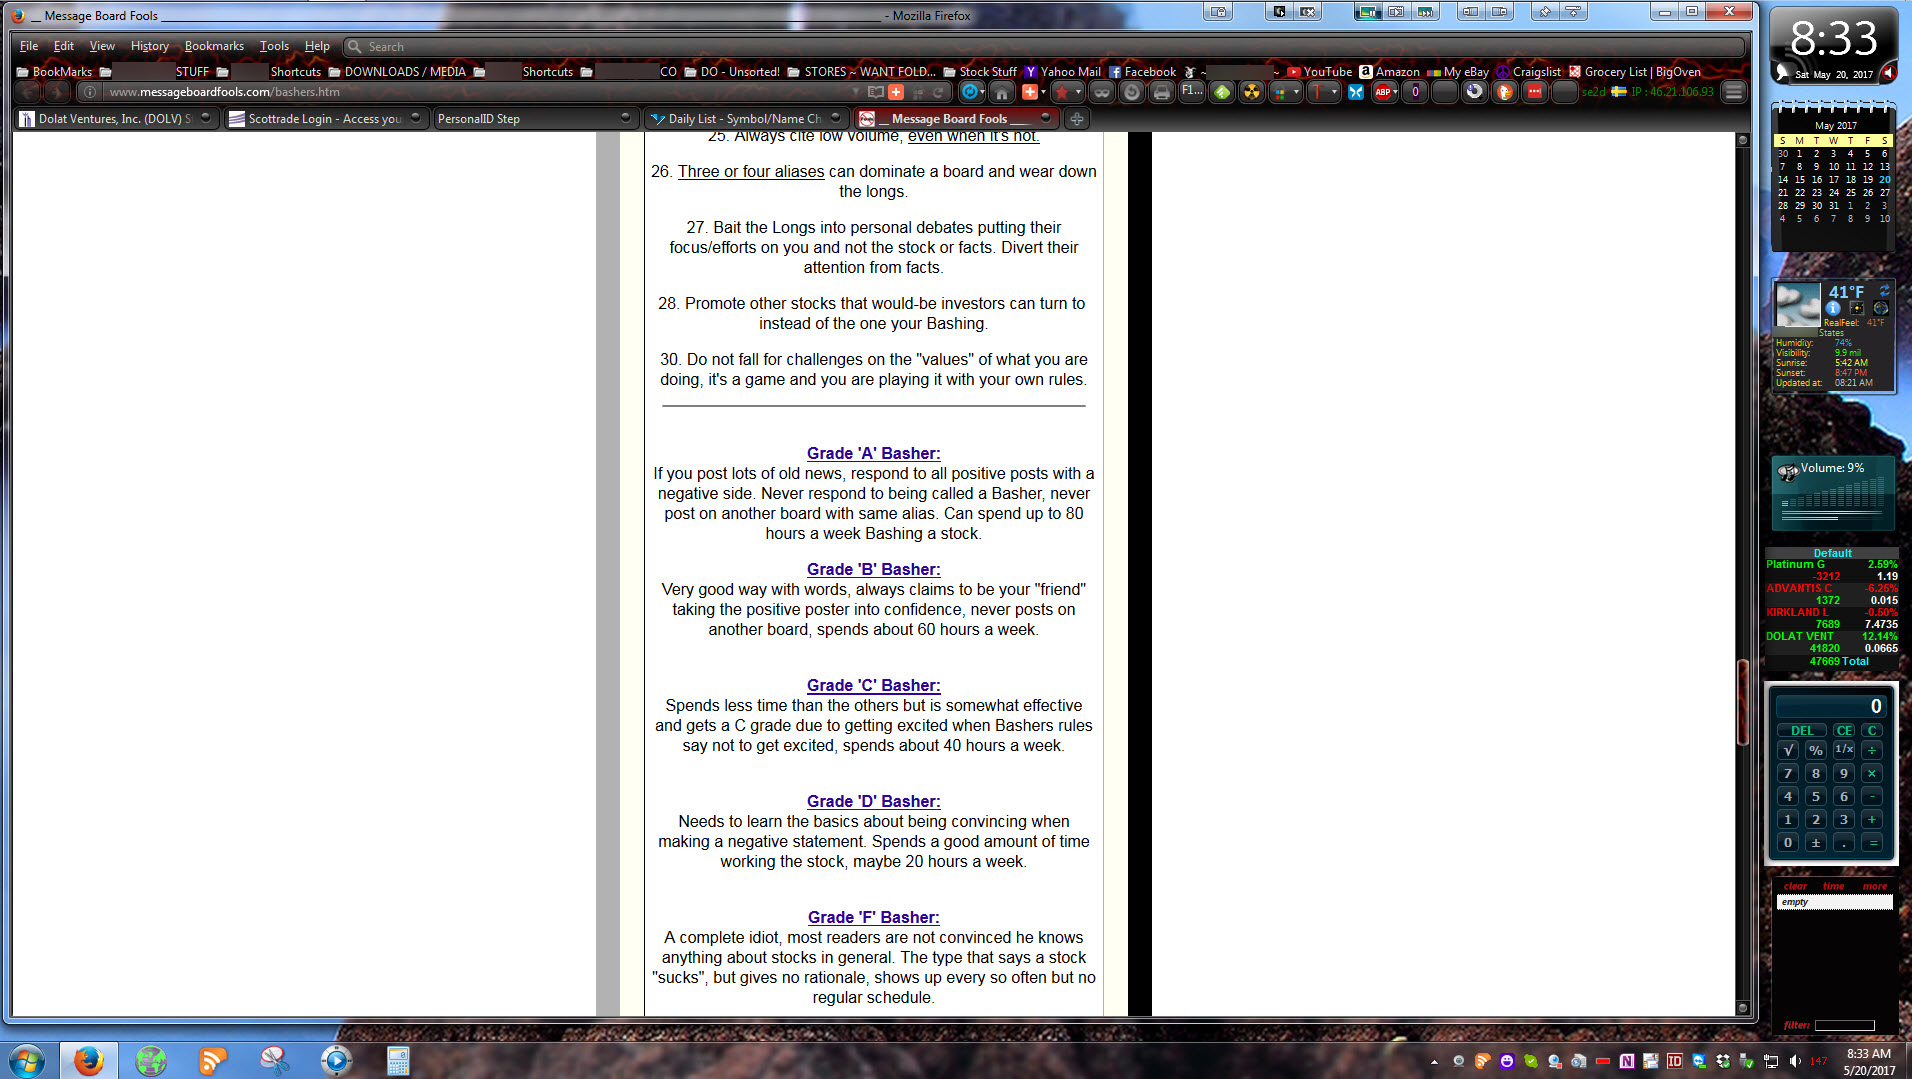Click the Home icon in the navigation toolbar

point(1001,92)
